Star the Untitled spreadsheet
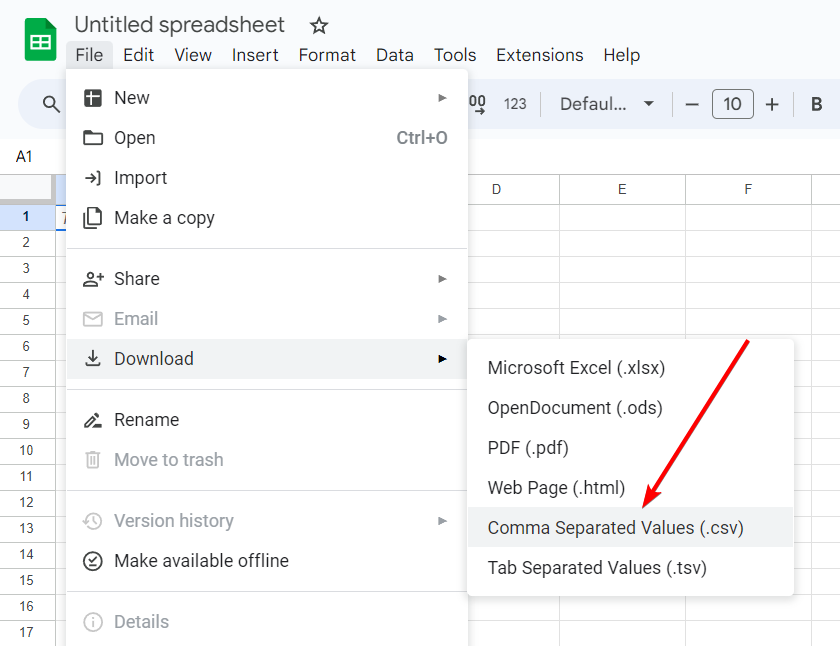This screenshot has height=646, width=840. tap(319, 25)
